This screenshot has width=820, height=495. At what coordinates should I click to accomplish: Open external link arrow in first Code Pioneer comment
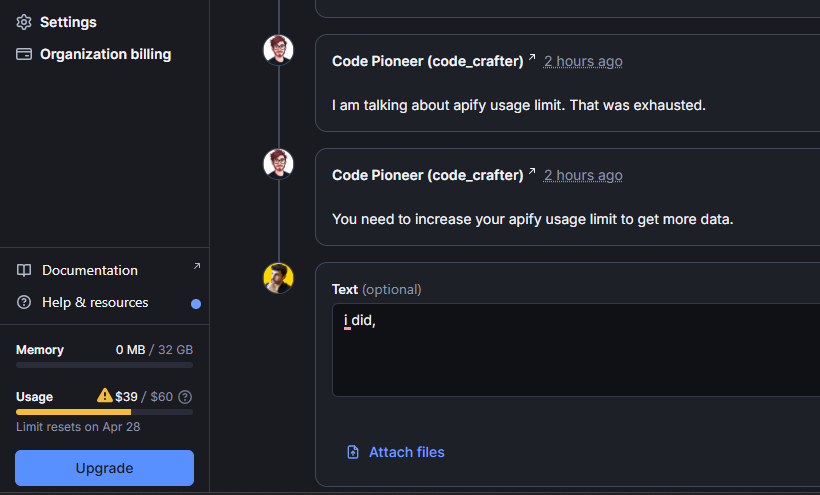pos(532,57)
